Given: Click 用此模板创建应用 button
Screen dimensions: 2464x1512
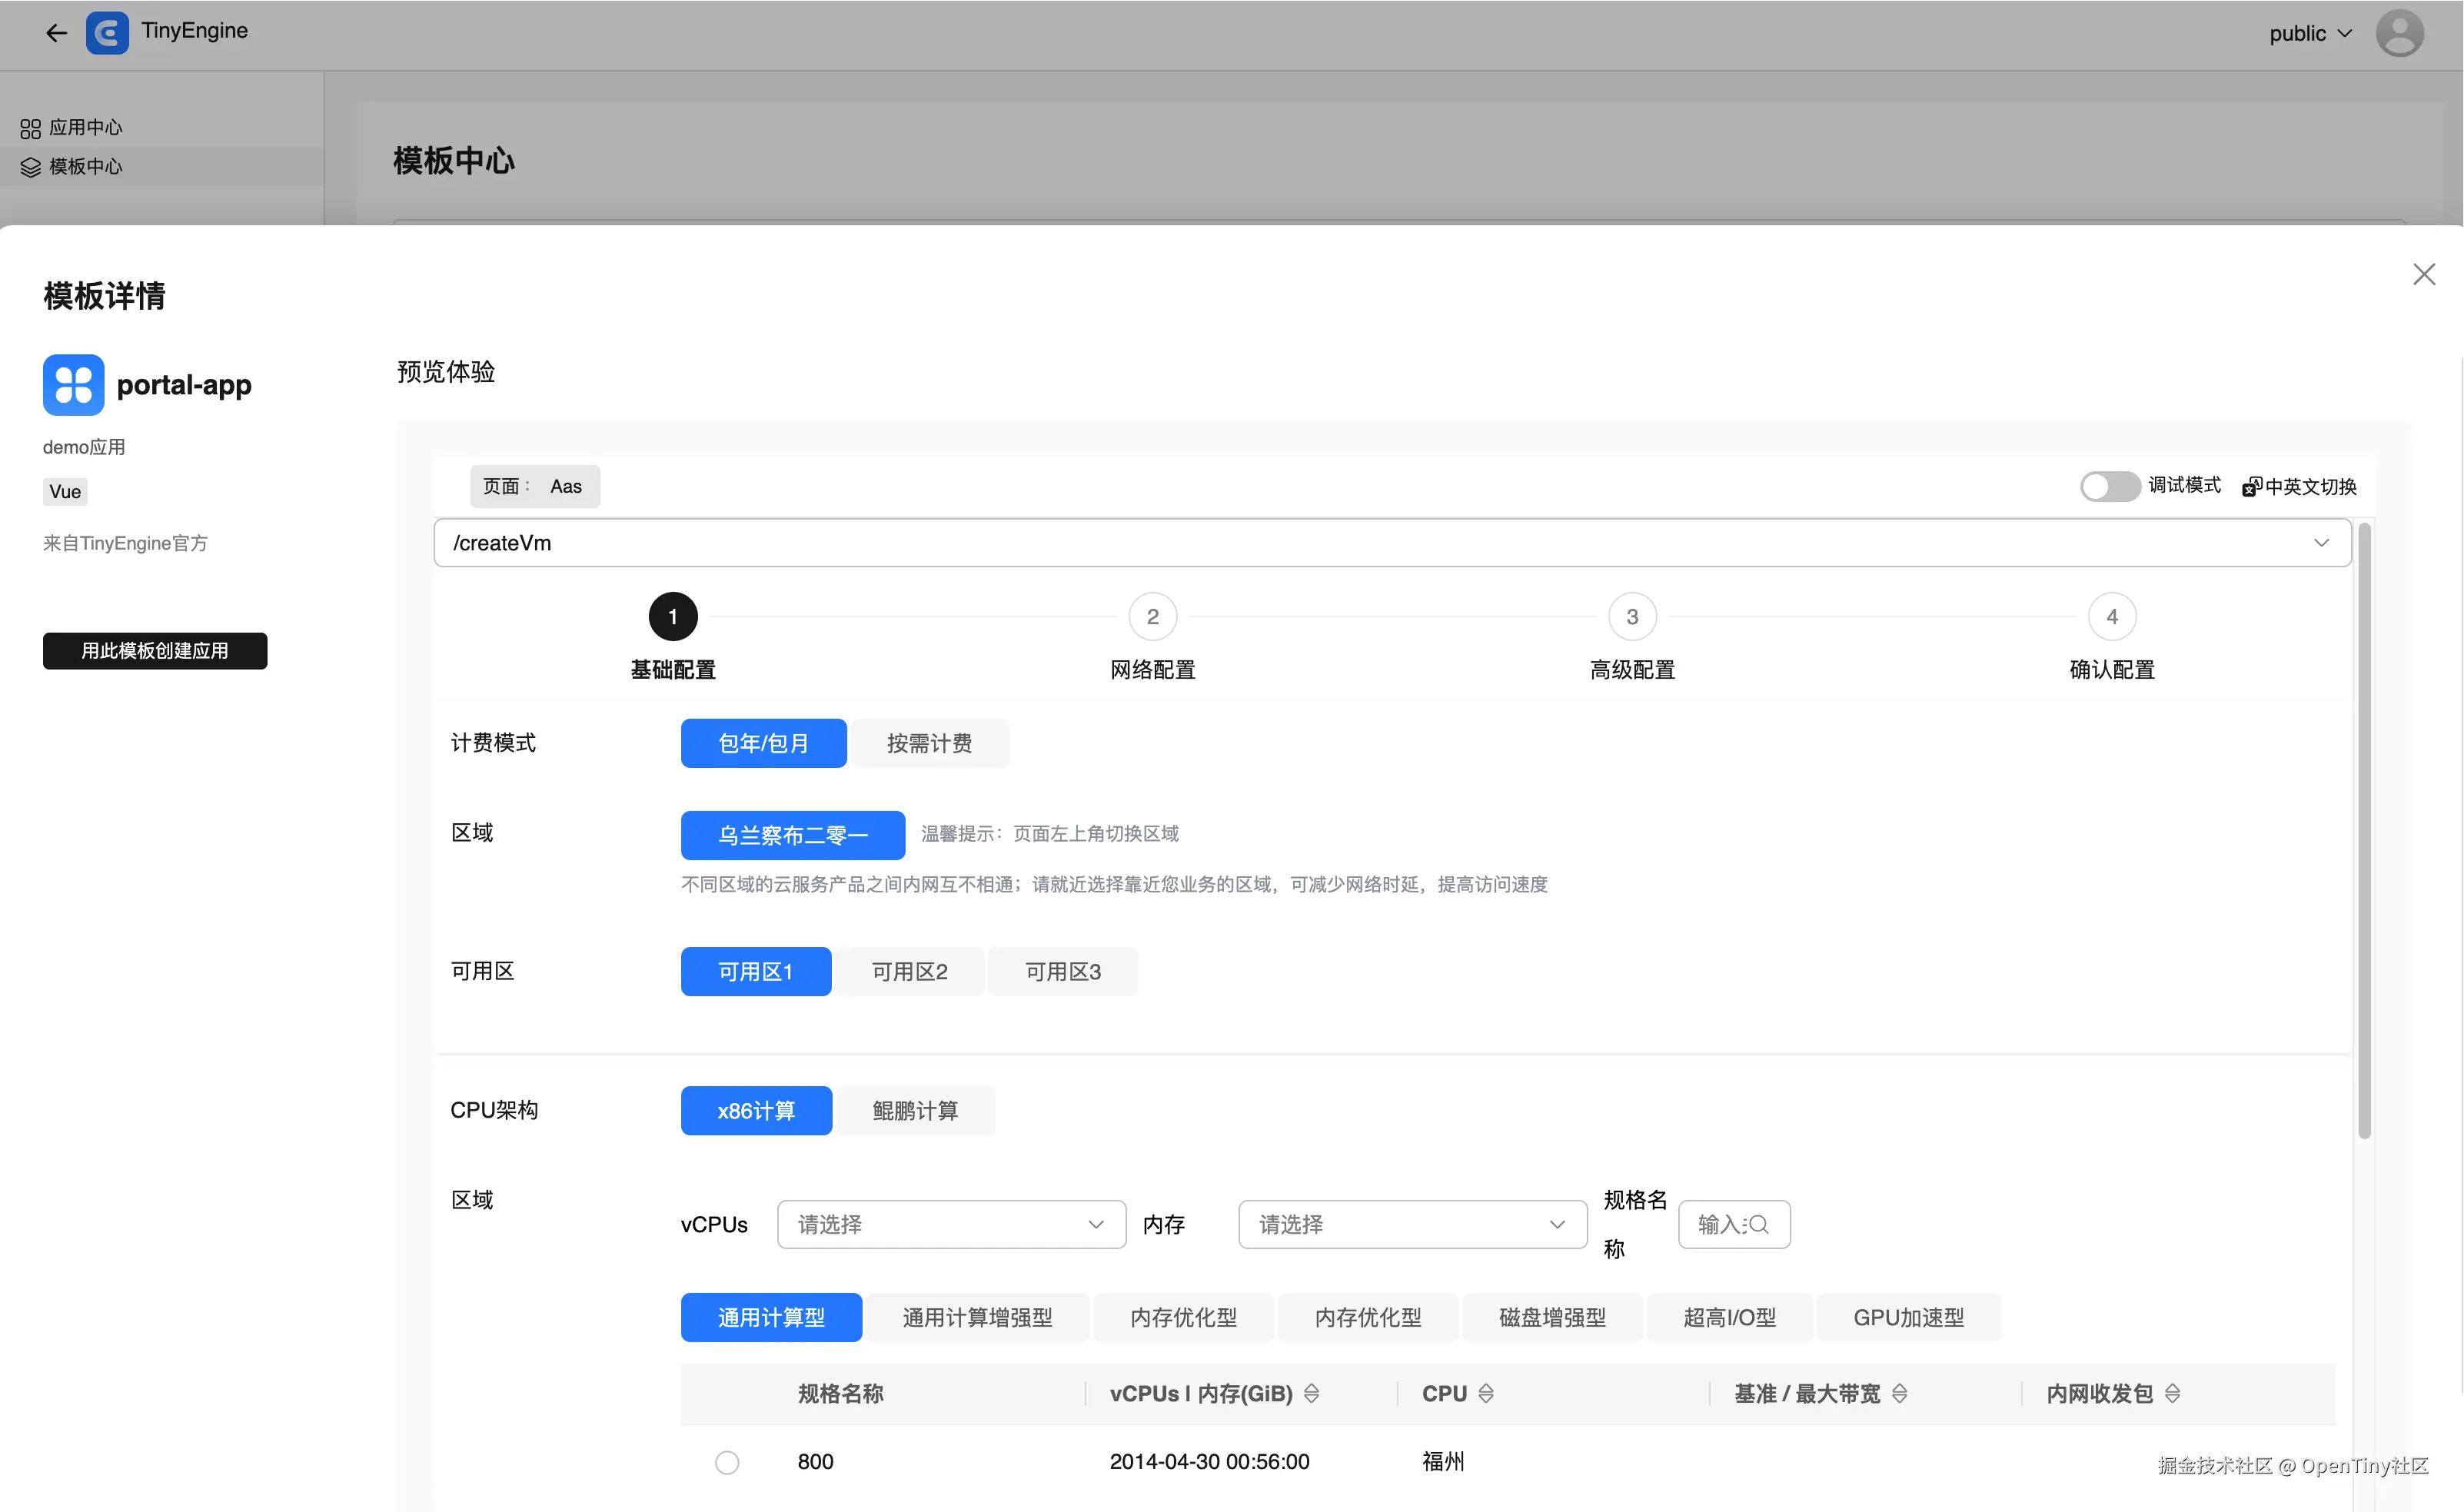Looking at the screenshot, I should click(155, 651).
